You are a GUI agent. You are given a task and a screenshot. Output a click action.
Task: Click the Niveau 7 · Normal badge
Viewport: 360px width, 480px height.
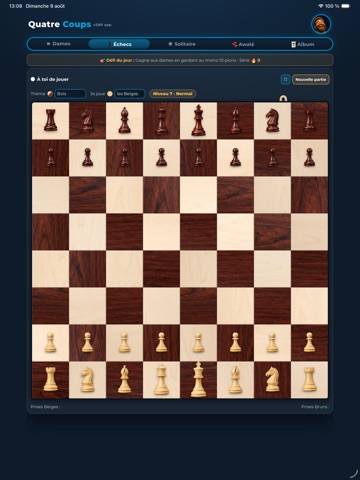pyautogui.click(x=173, y=94)
